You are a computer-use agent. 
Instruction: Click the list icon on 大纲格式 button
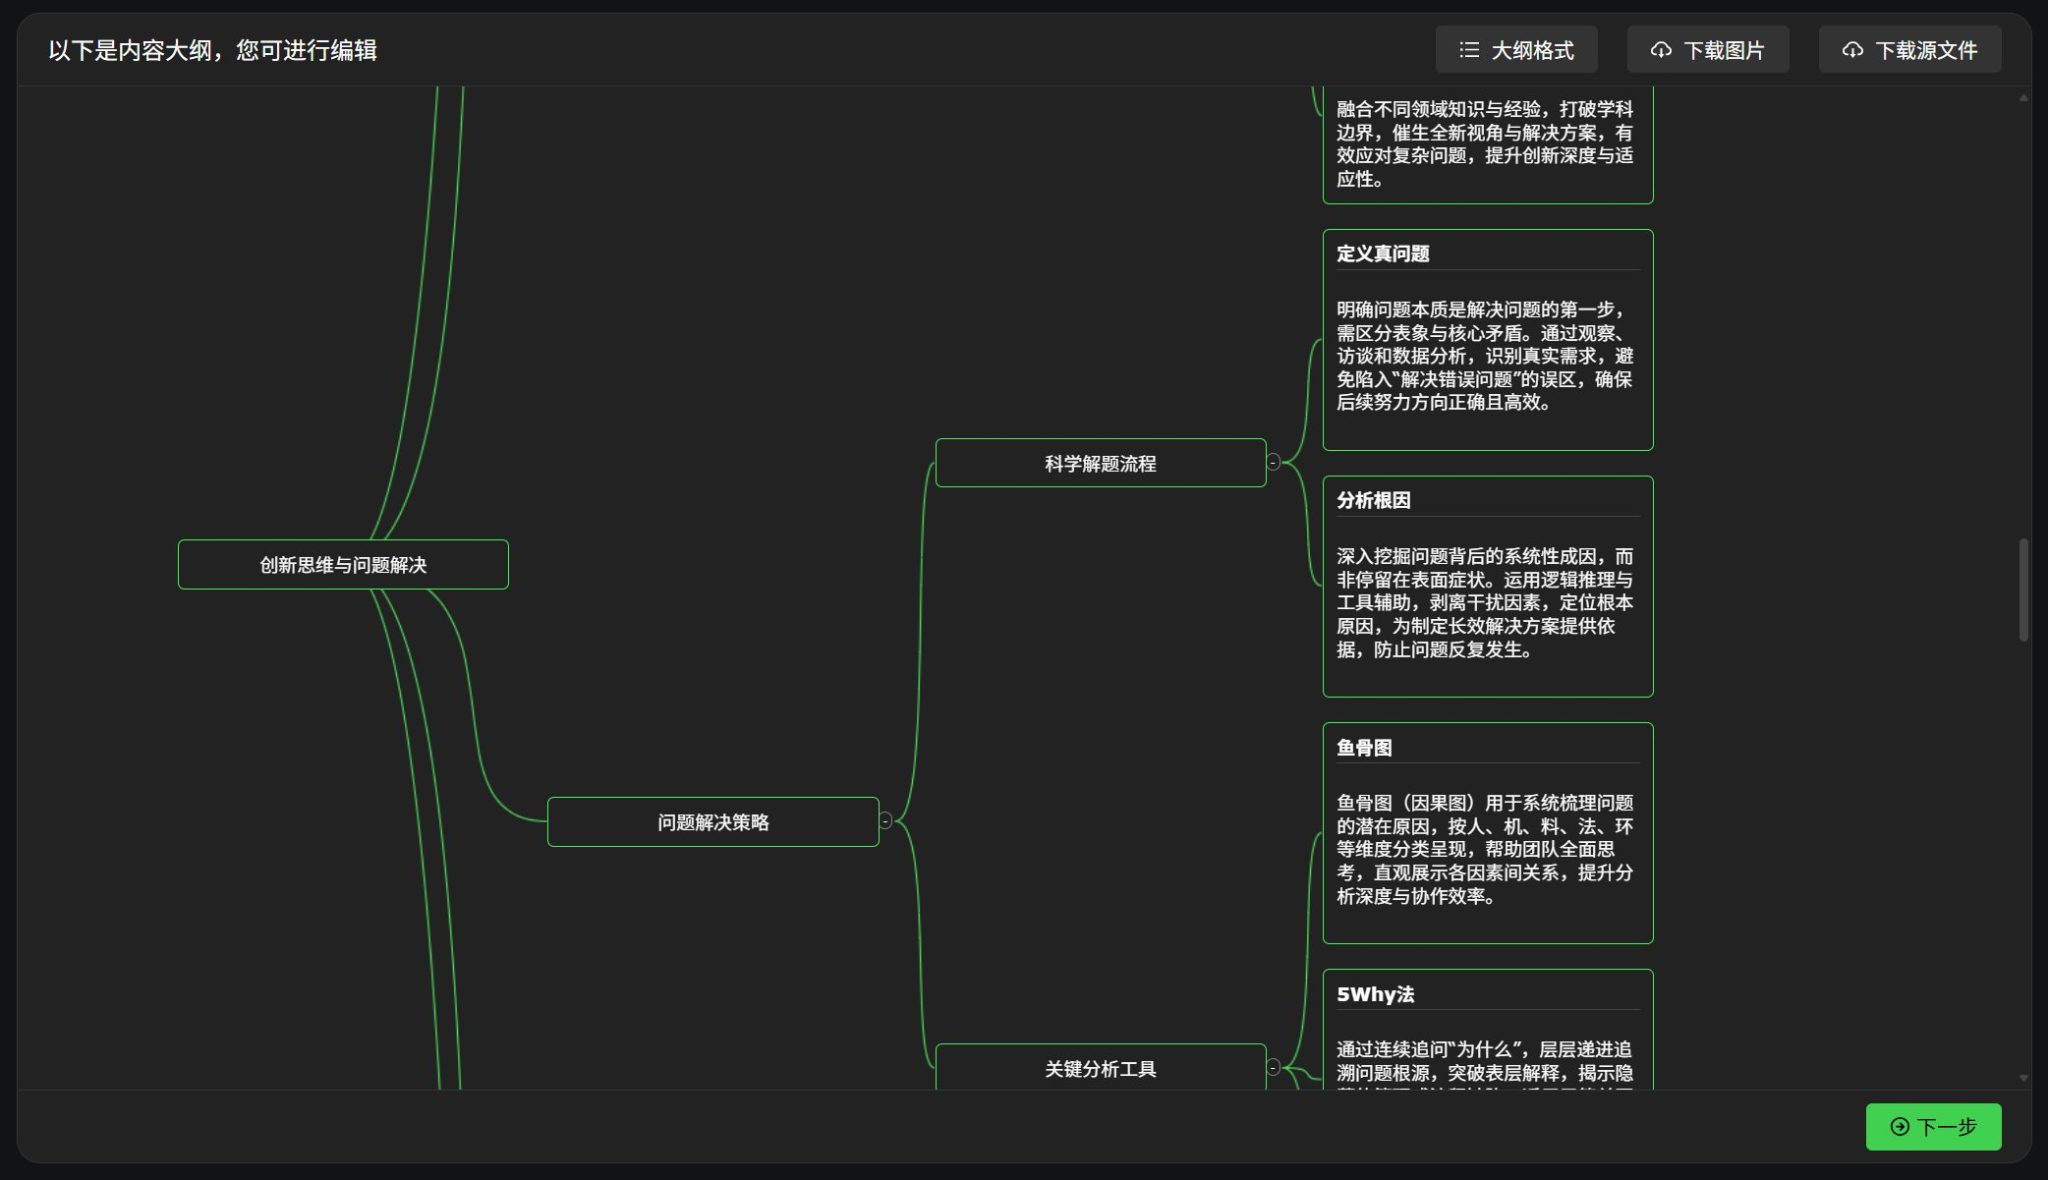coord(1469,49)
